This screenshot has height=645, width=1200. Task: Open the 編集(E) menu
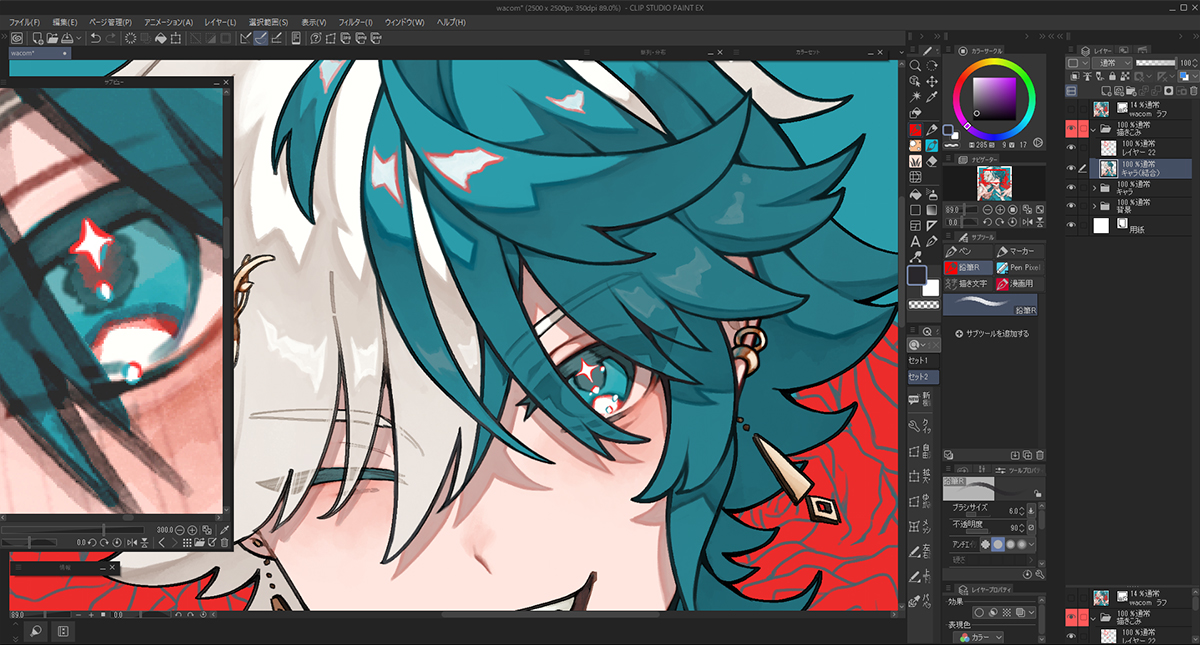65,22
